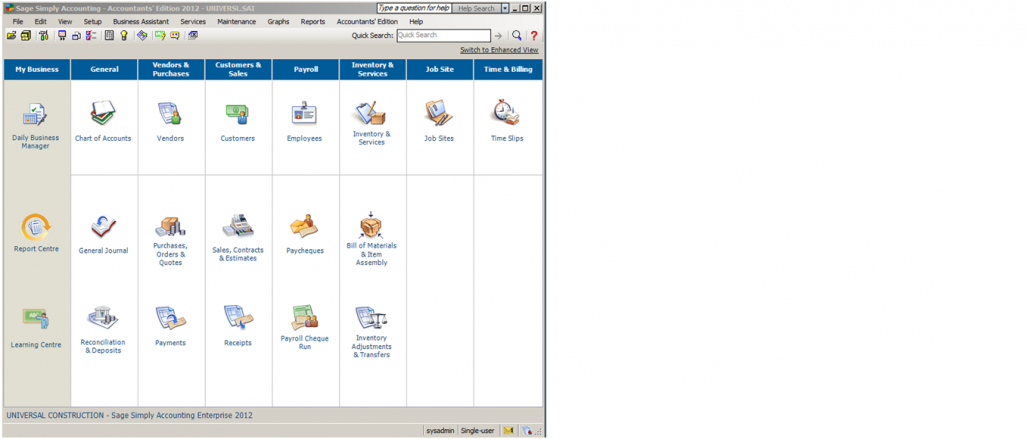The width and height of the screenshot is (1029, 439).
Task: Click the Payroll column header
Action: (305, 70)
